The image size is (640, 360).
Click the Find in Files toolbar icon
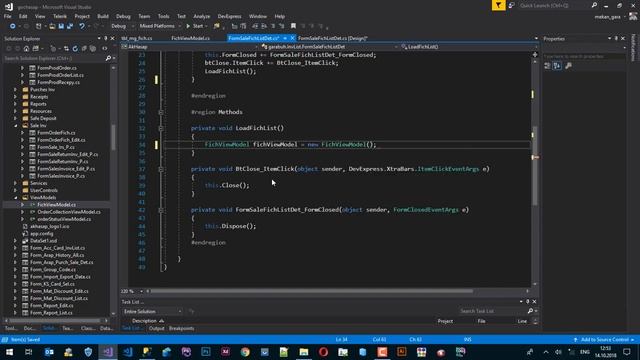click(x=217, y=26)
